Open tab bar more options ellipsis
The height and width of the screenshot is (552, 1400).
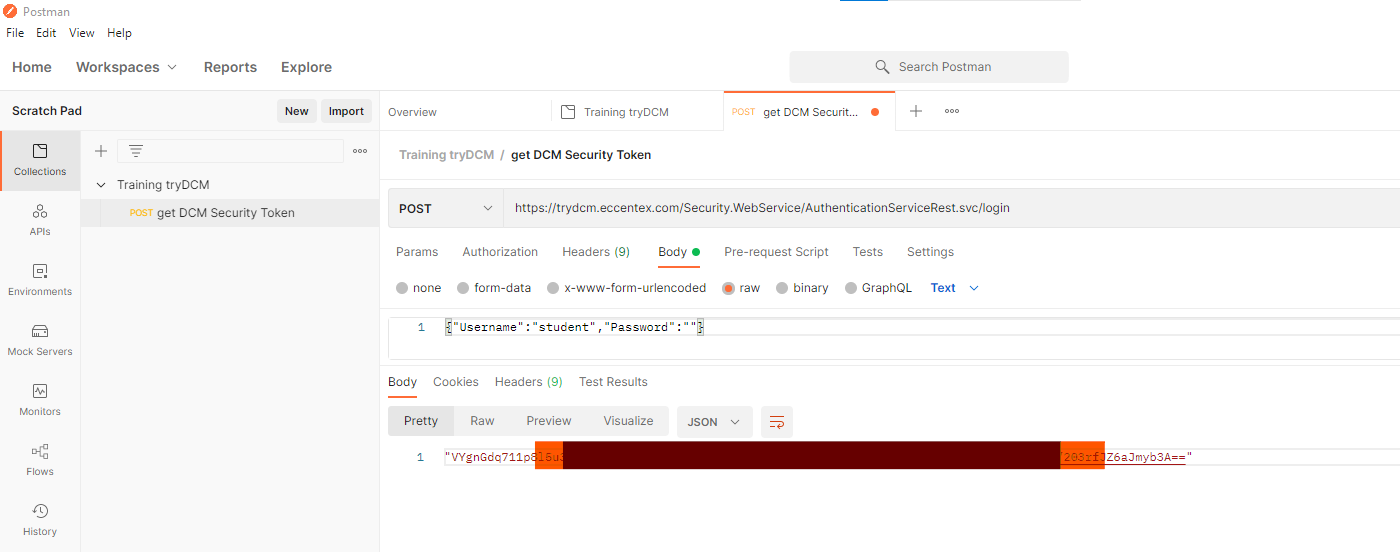tap(952, 111)
